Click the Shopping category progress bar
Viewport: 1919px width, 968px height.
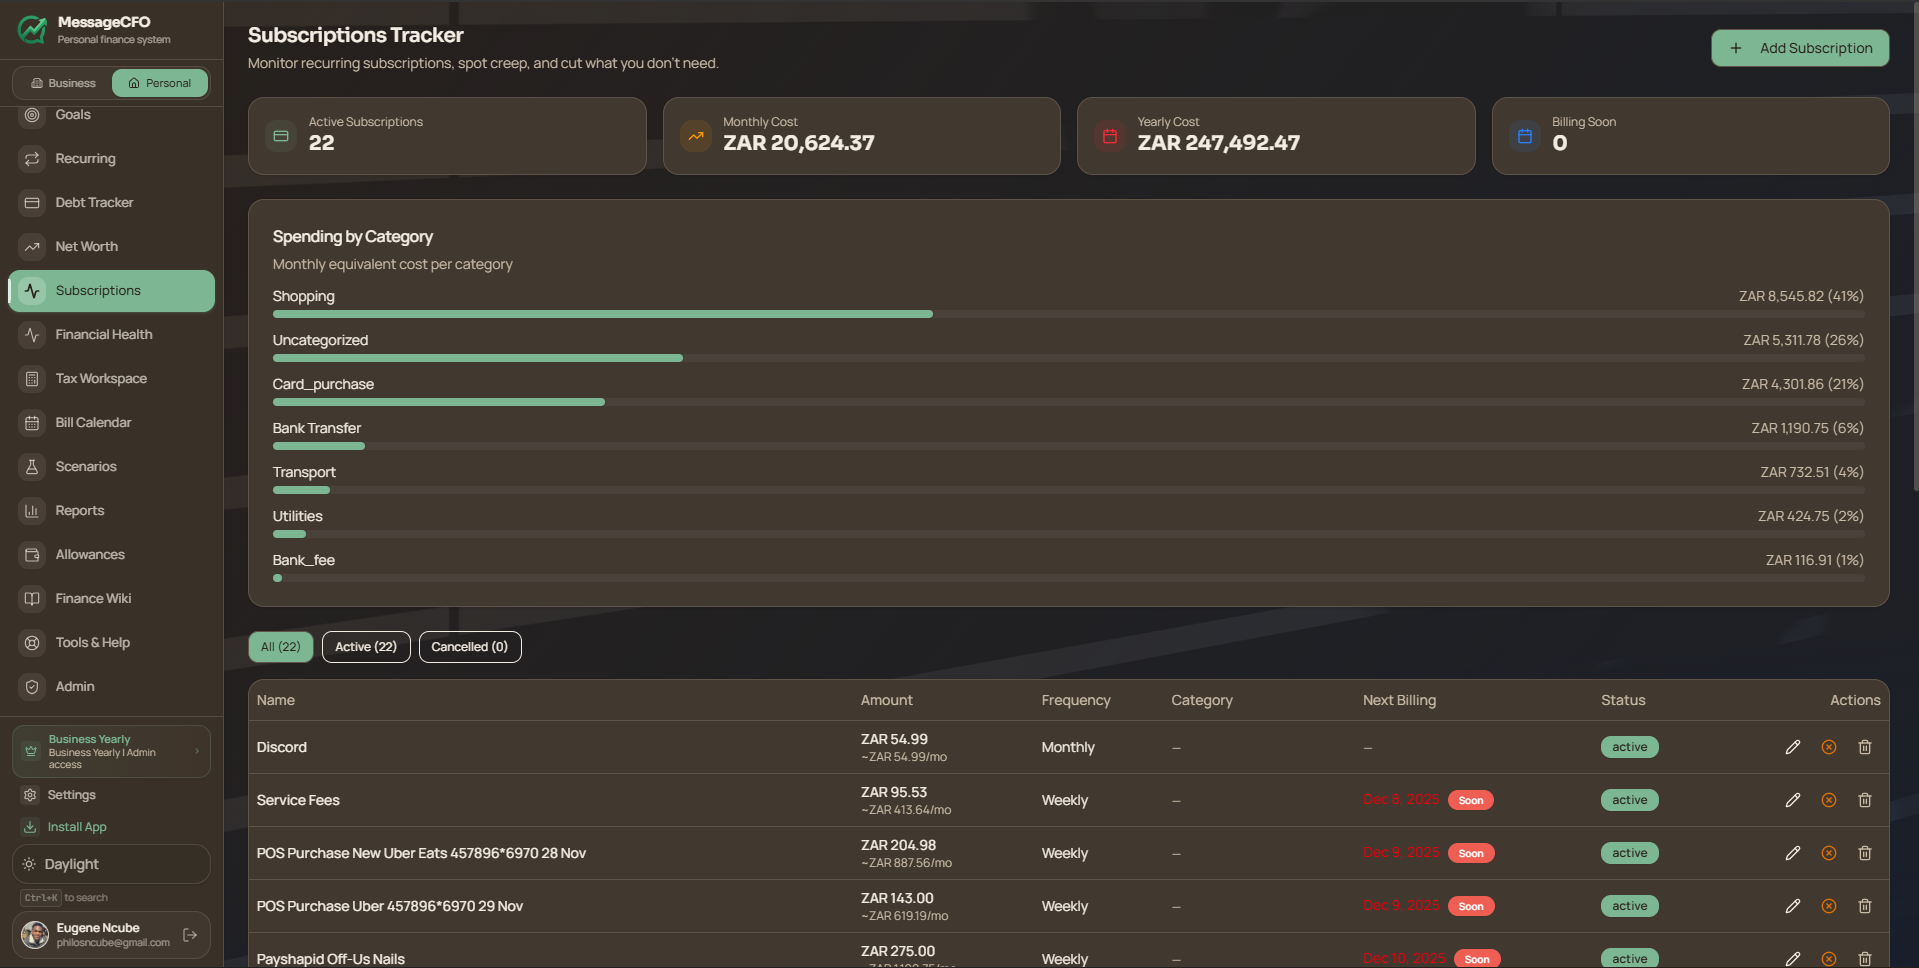tap(1068, 314)
